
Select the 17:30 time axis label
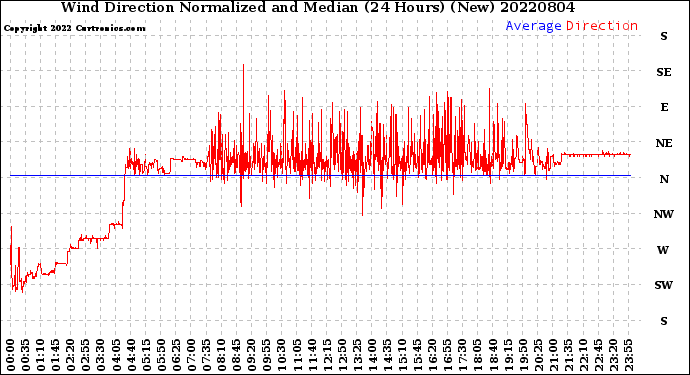coord(462,355)
